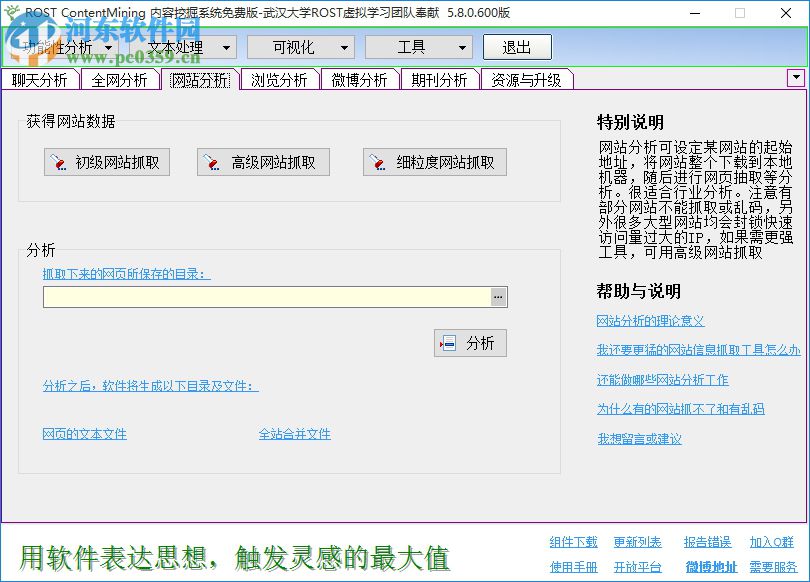Screen dimensions: 810x582
Task: Open the 高级网站抓取 advanced crawl tool
Action: pos(263,162)
